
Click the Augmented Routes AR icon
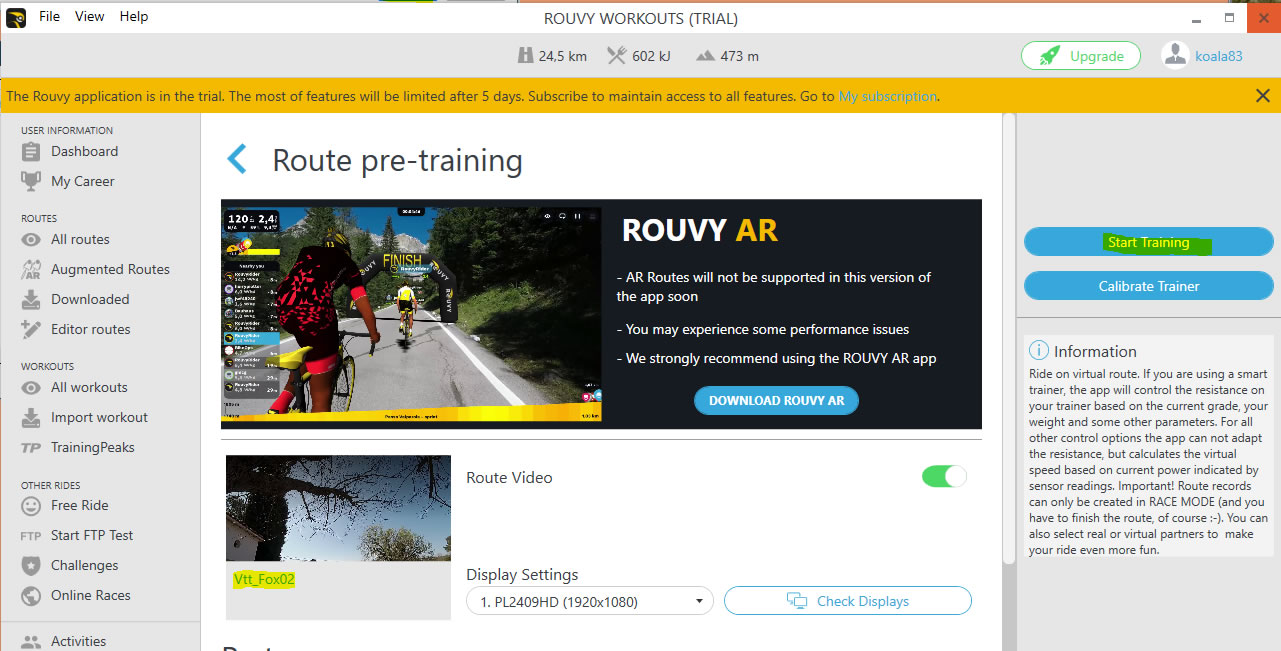(x=32, y=269)
